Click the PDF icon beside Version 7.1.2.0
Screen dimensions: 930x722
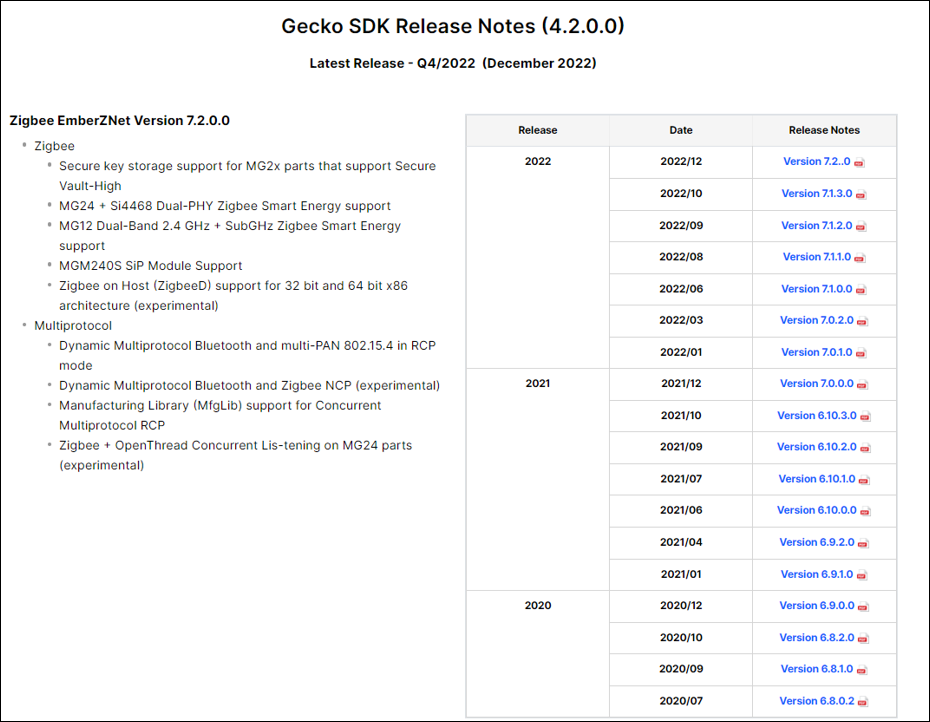click(x=861, y=227)
